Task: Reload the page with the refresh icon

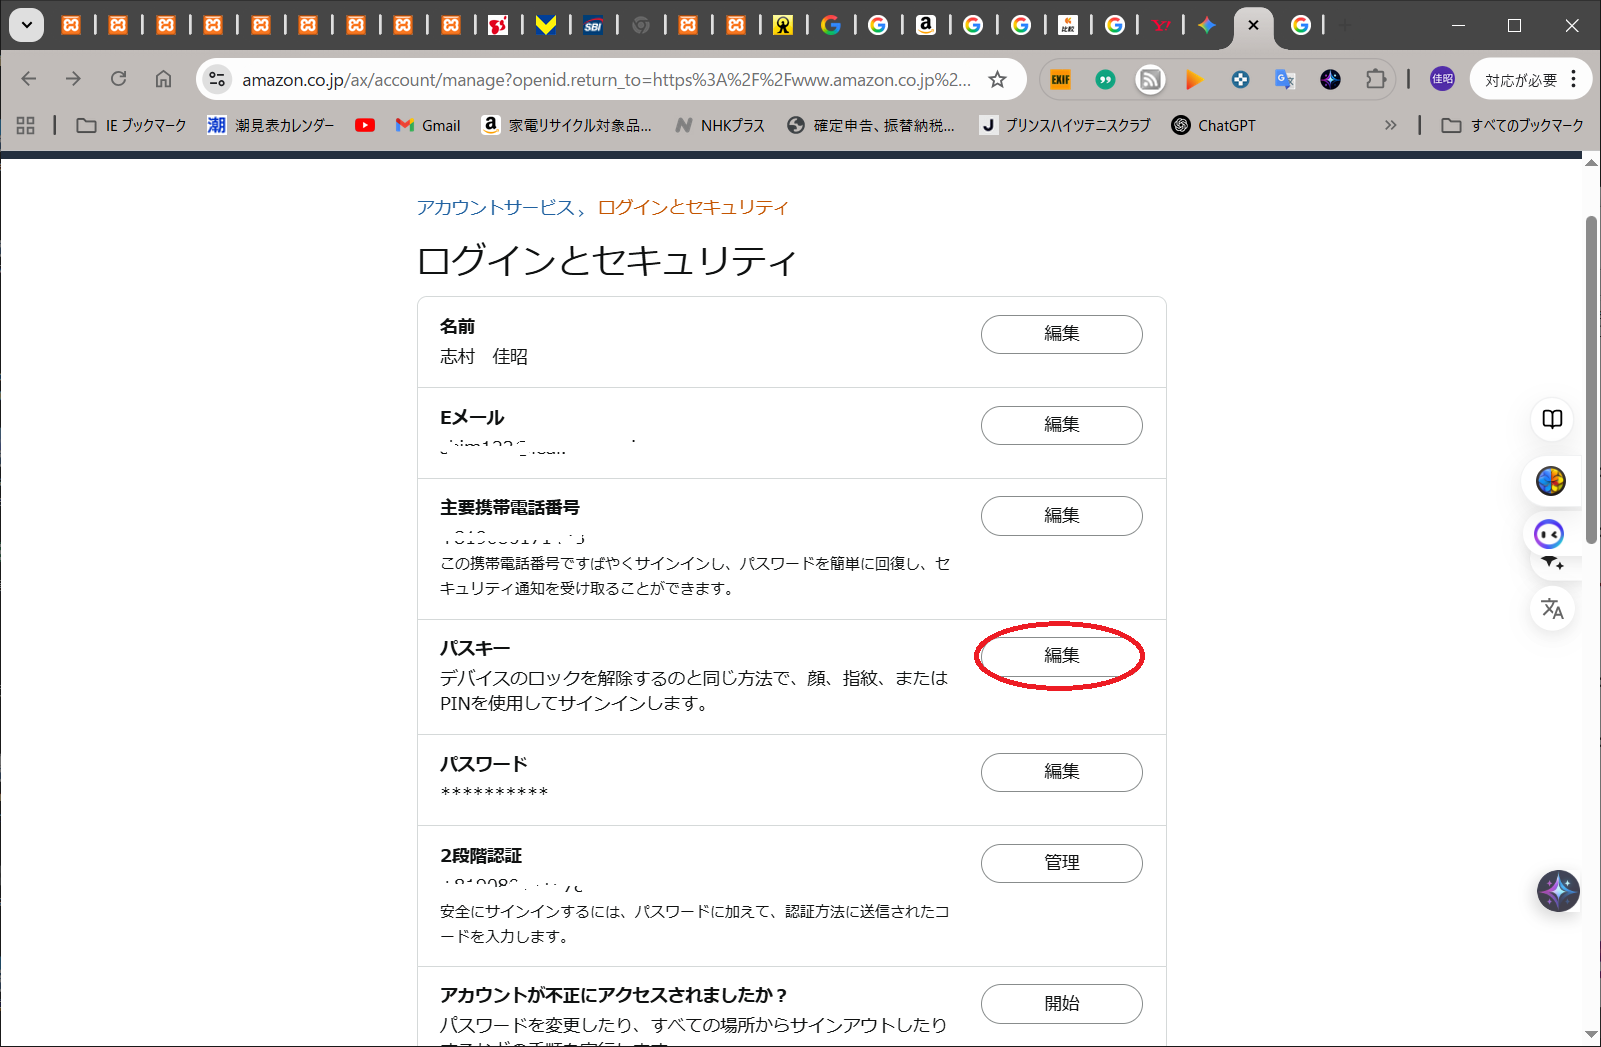Action: 118,79
